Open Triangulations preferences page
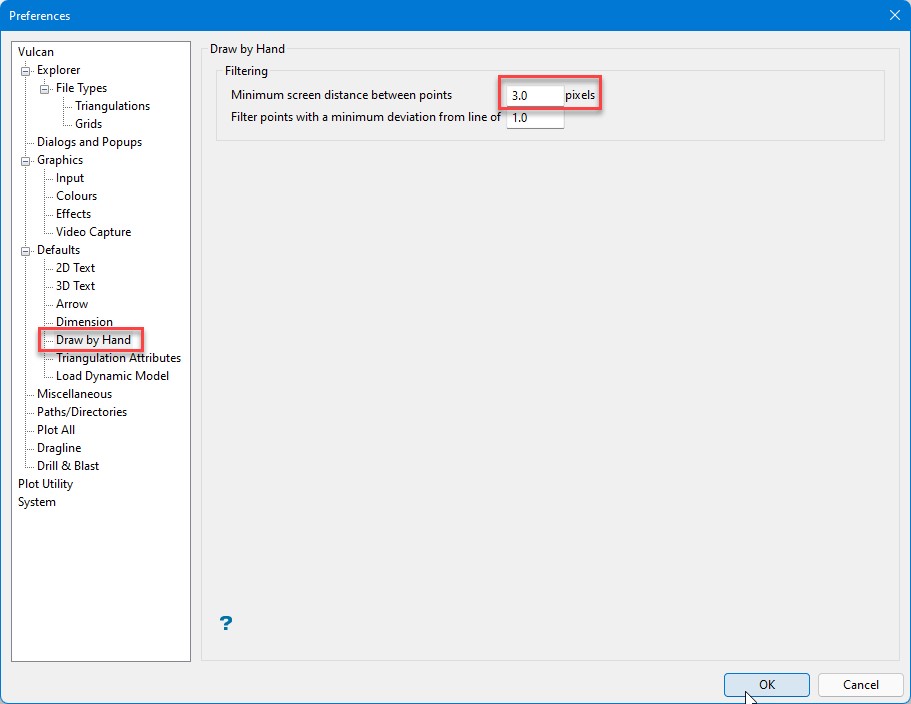The width and height of the screenshot is (911, 704). click(112, 106)
